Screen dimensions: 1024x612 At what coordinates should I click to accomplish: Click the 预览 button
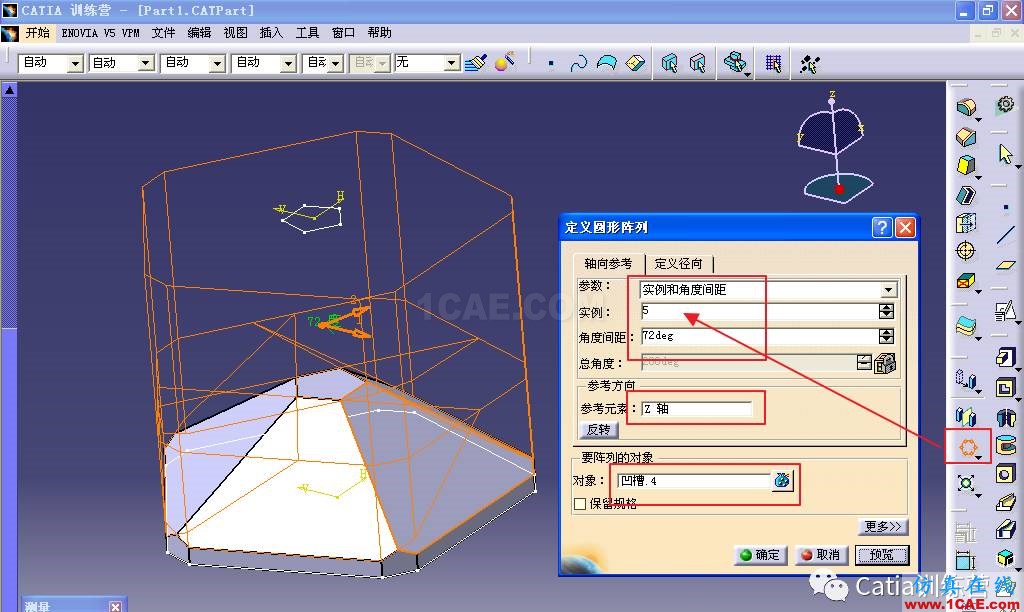coord(882,555)
